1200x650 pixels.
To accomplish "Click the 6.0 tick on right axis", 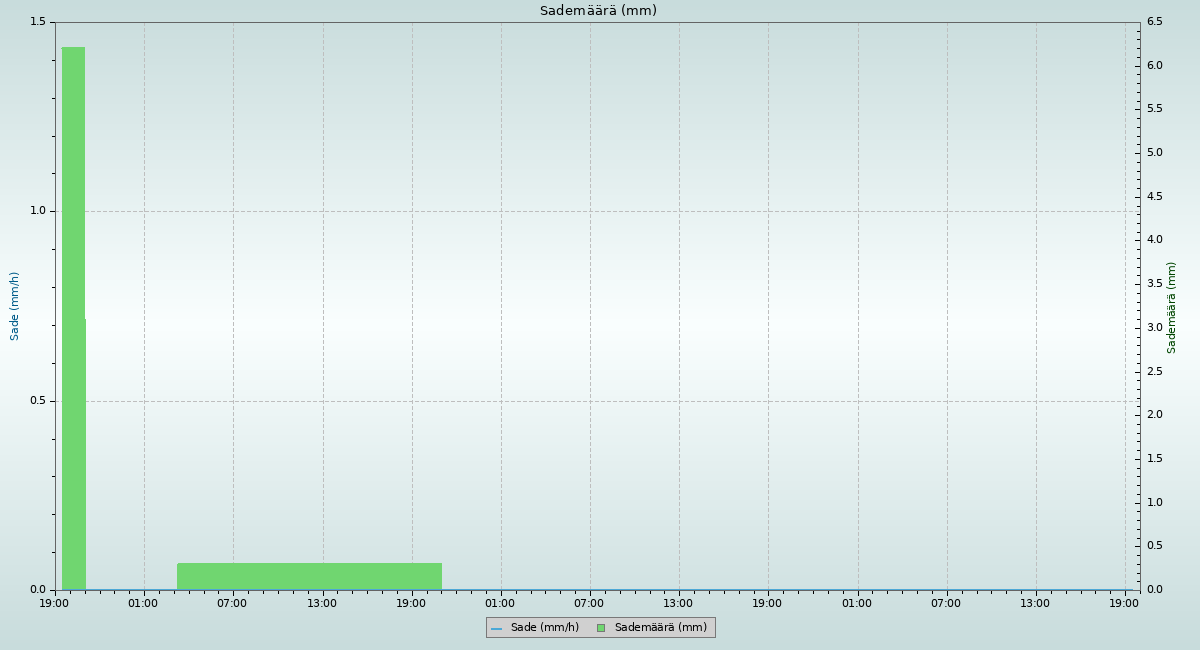I will coord(1154,65).
